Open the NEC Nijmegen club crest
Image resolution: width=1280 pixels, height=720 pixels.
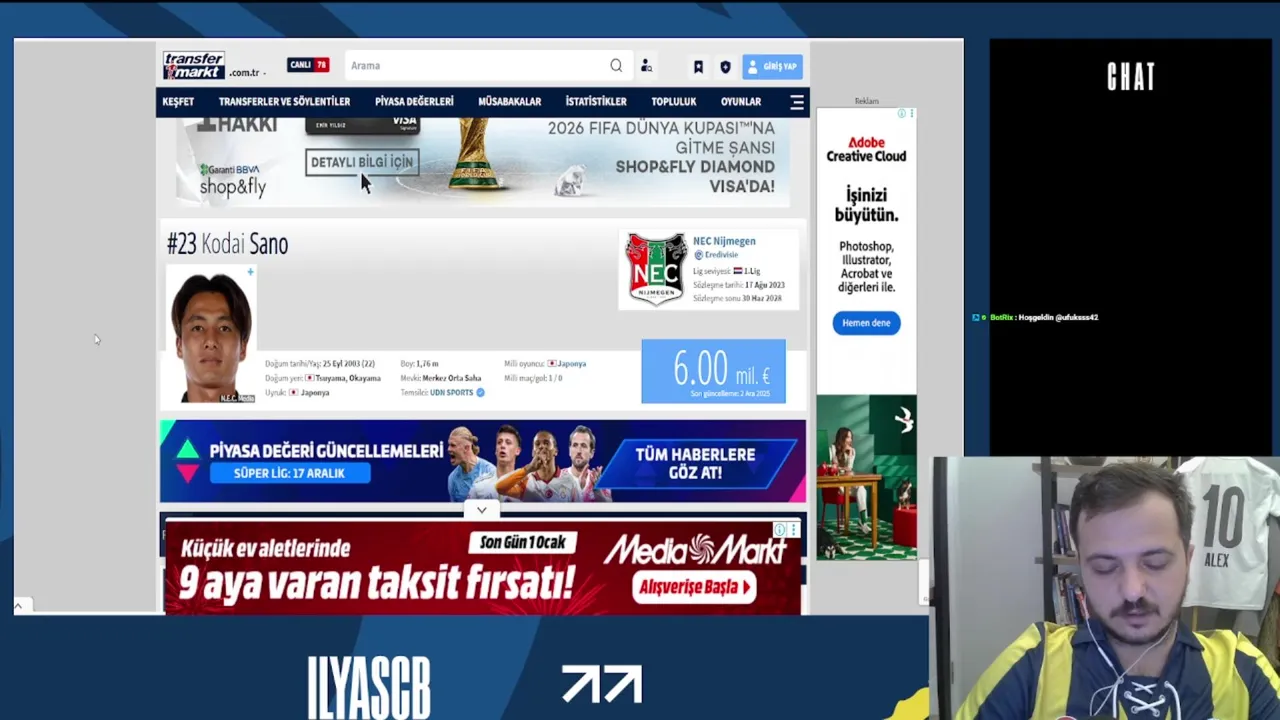click(x=656, y=268)
